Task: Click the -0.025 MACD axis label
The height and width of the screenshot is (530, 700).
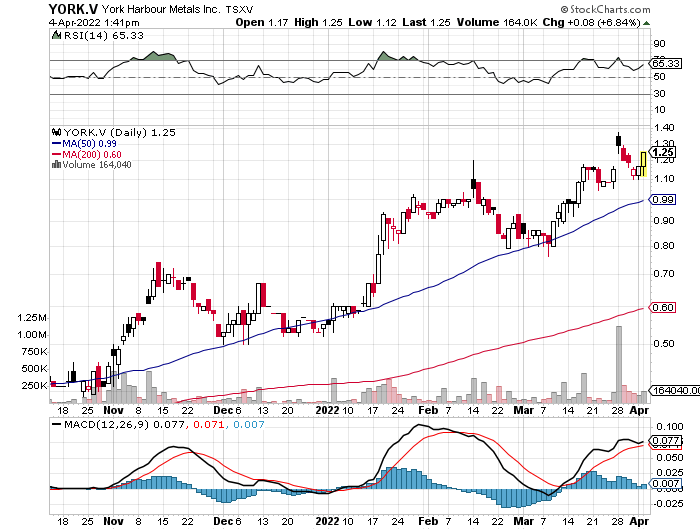Action: pos(668,504)
